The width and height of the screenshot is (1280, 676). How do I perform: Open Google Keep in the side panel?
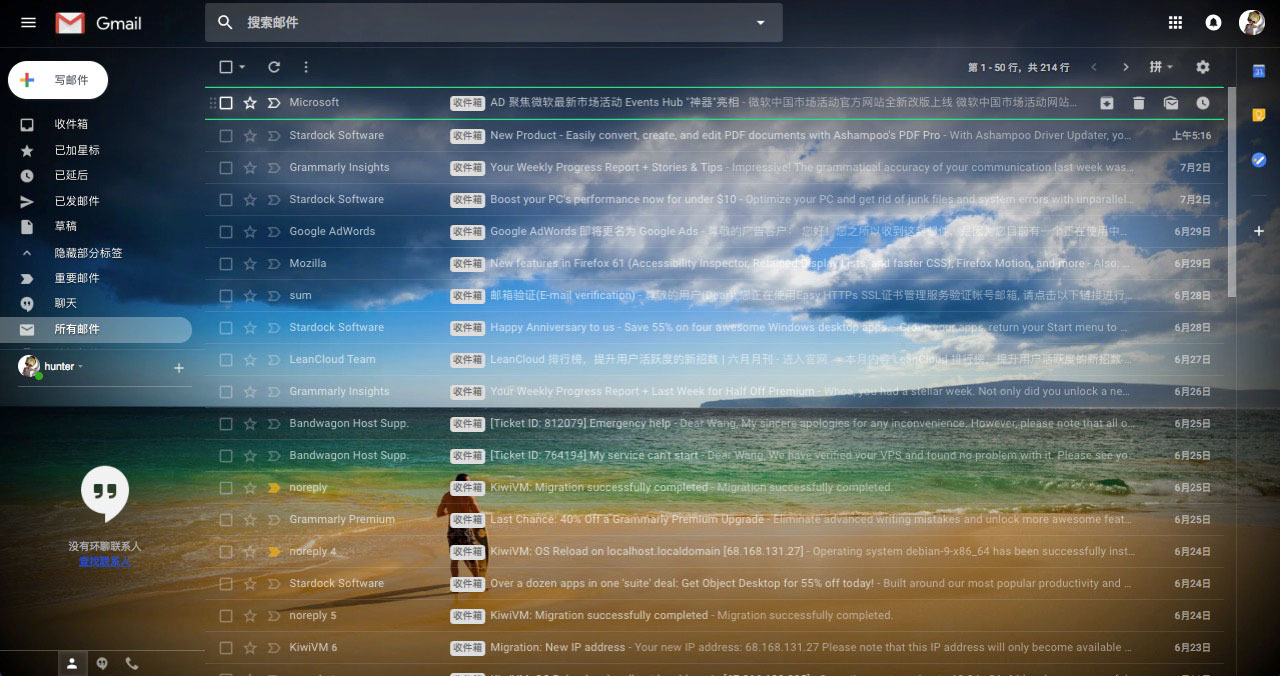pyautogui.click(x=1259, y=115)
